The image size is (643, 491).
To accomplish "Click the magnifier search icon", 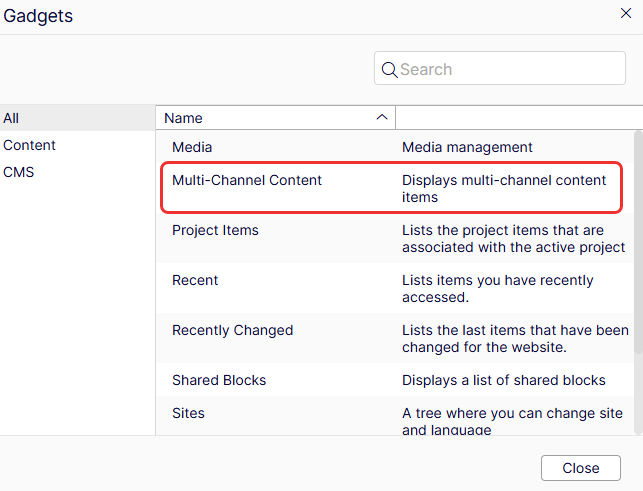I will click(x=389, y=69).
